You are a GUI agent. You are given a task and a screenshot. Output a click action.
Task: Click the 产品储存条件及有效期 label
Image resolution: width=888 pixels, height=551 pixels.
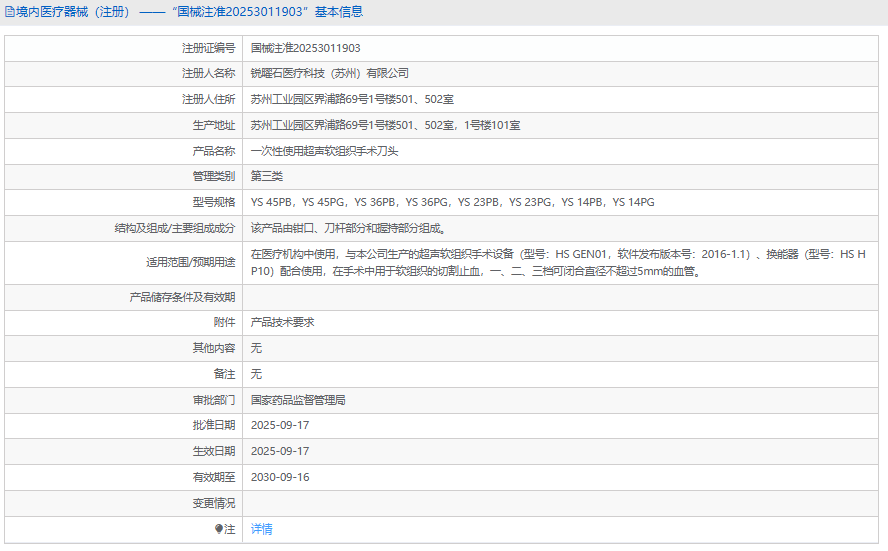(182, 297)
